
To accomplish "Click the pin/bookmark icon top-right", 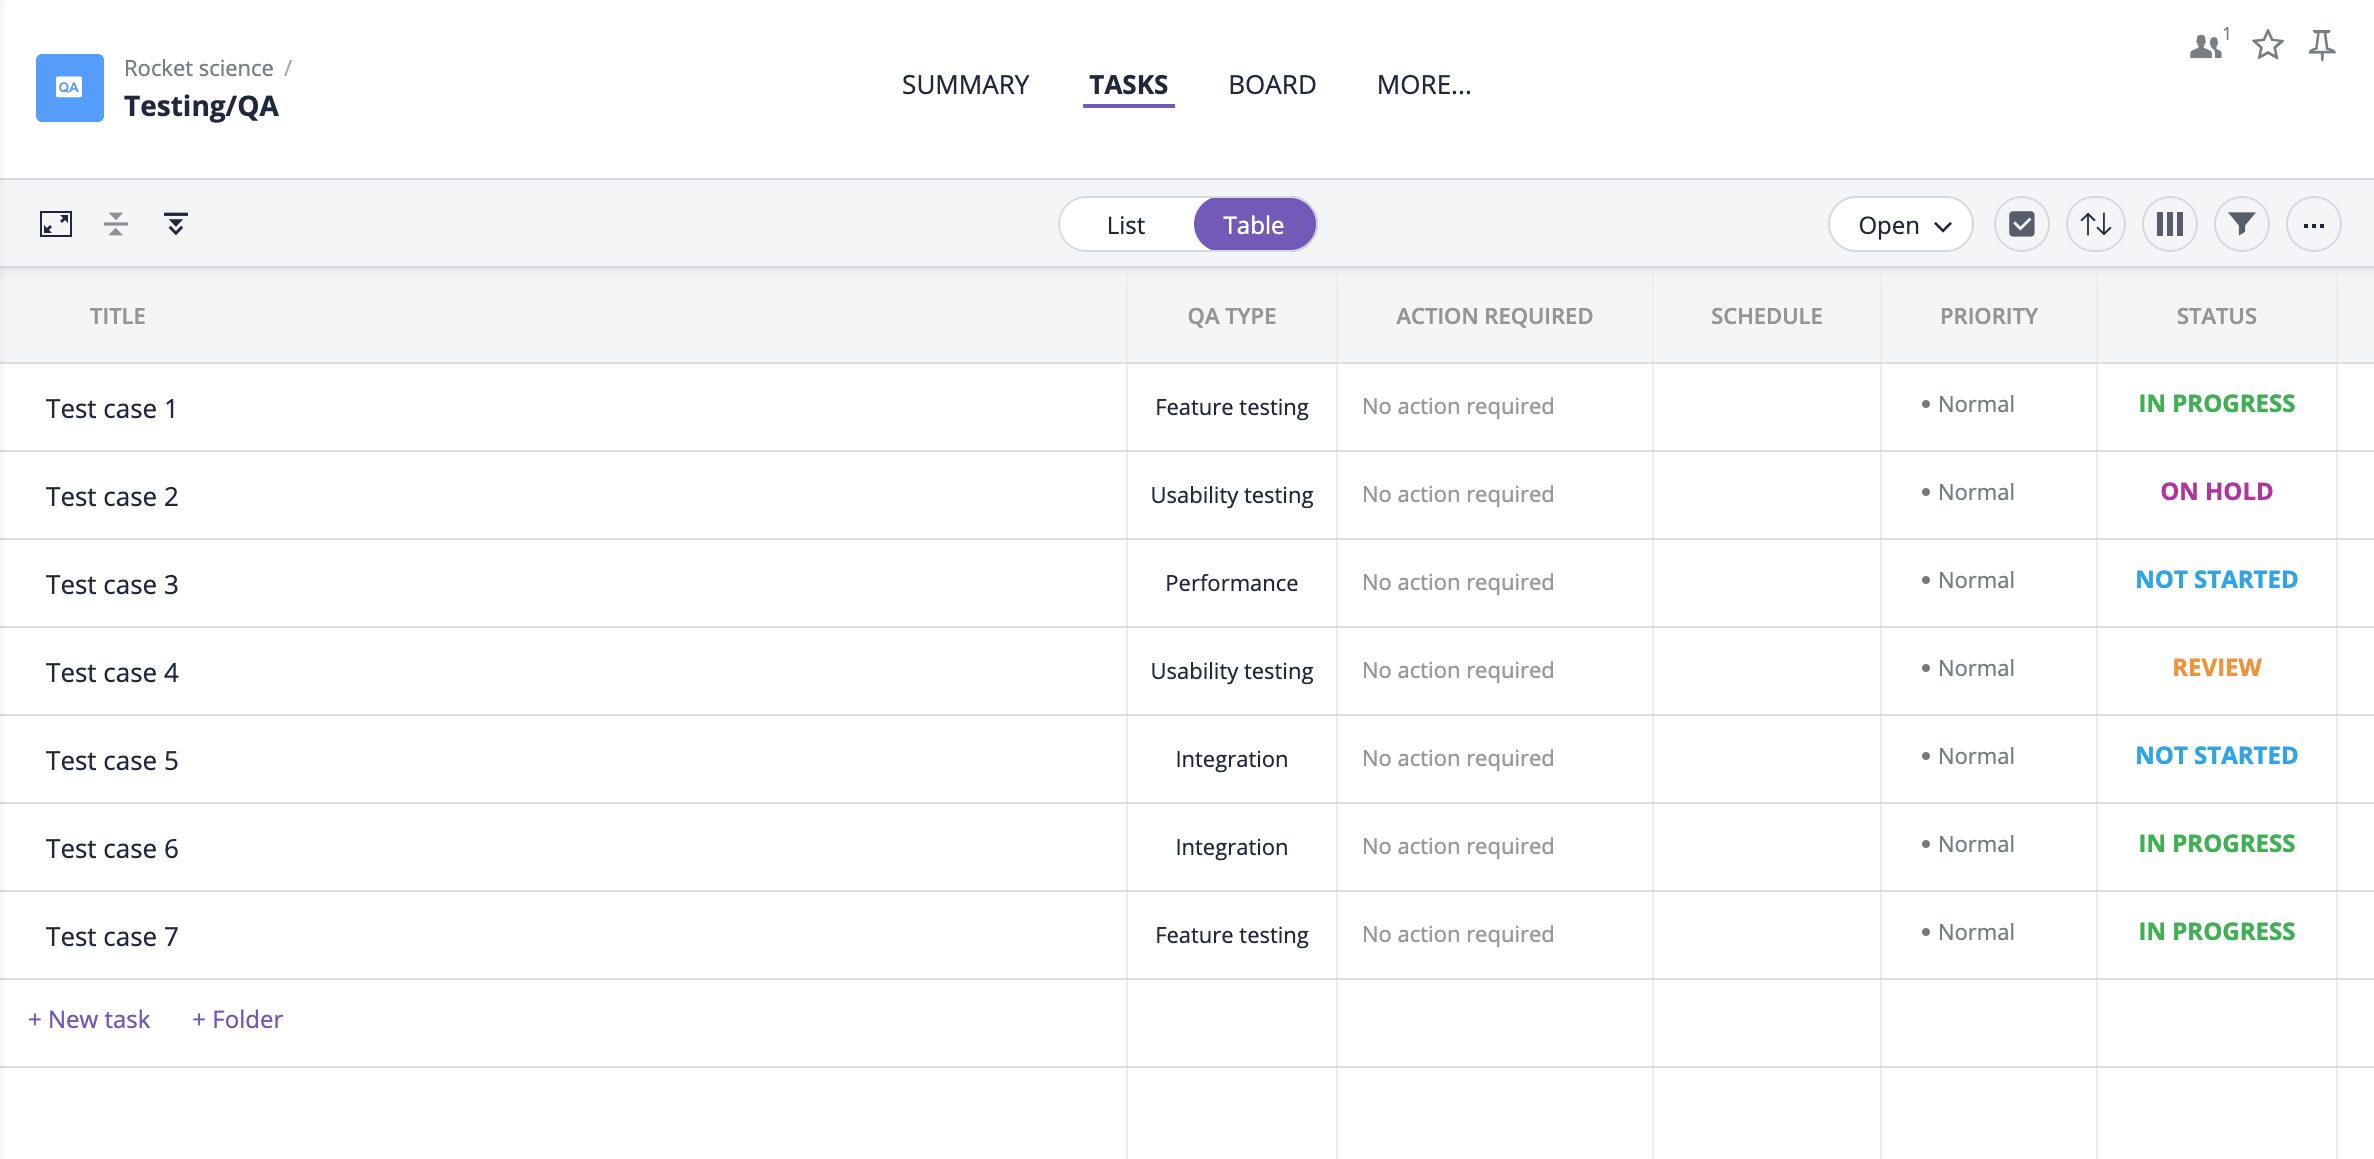I will coord(2321,45).
